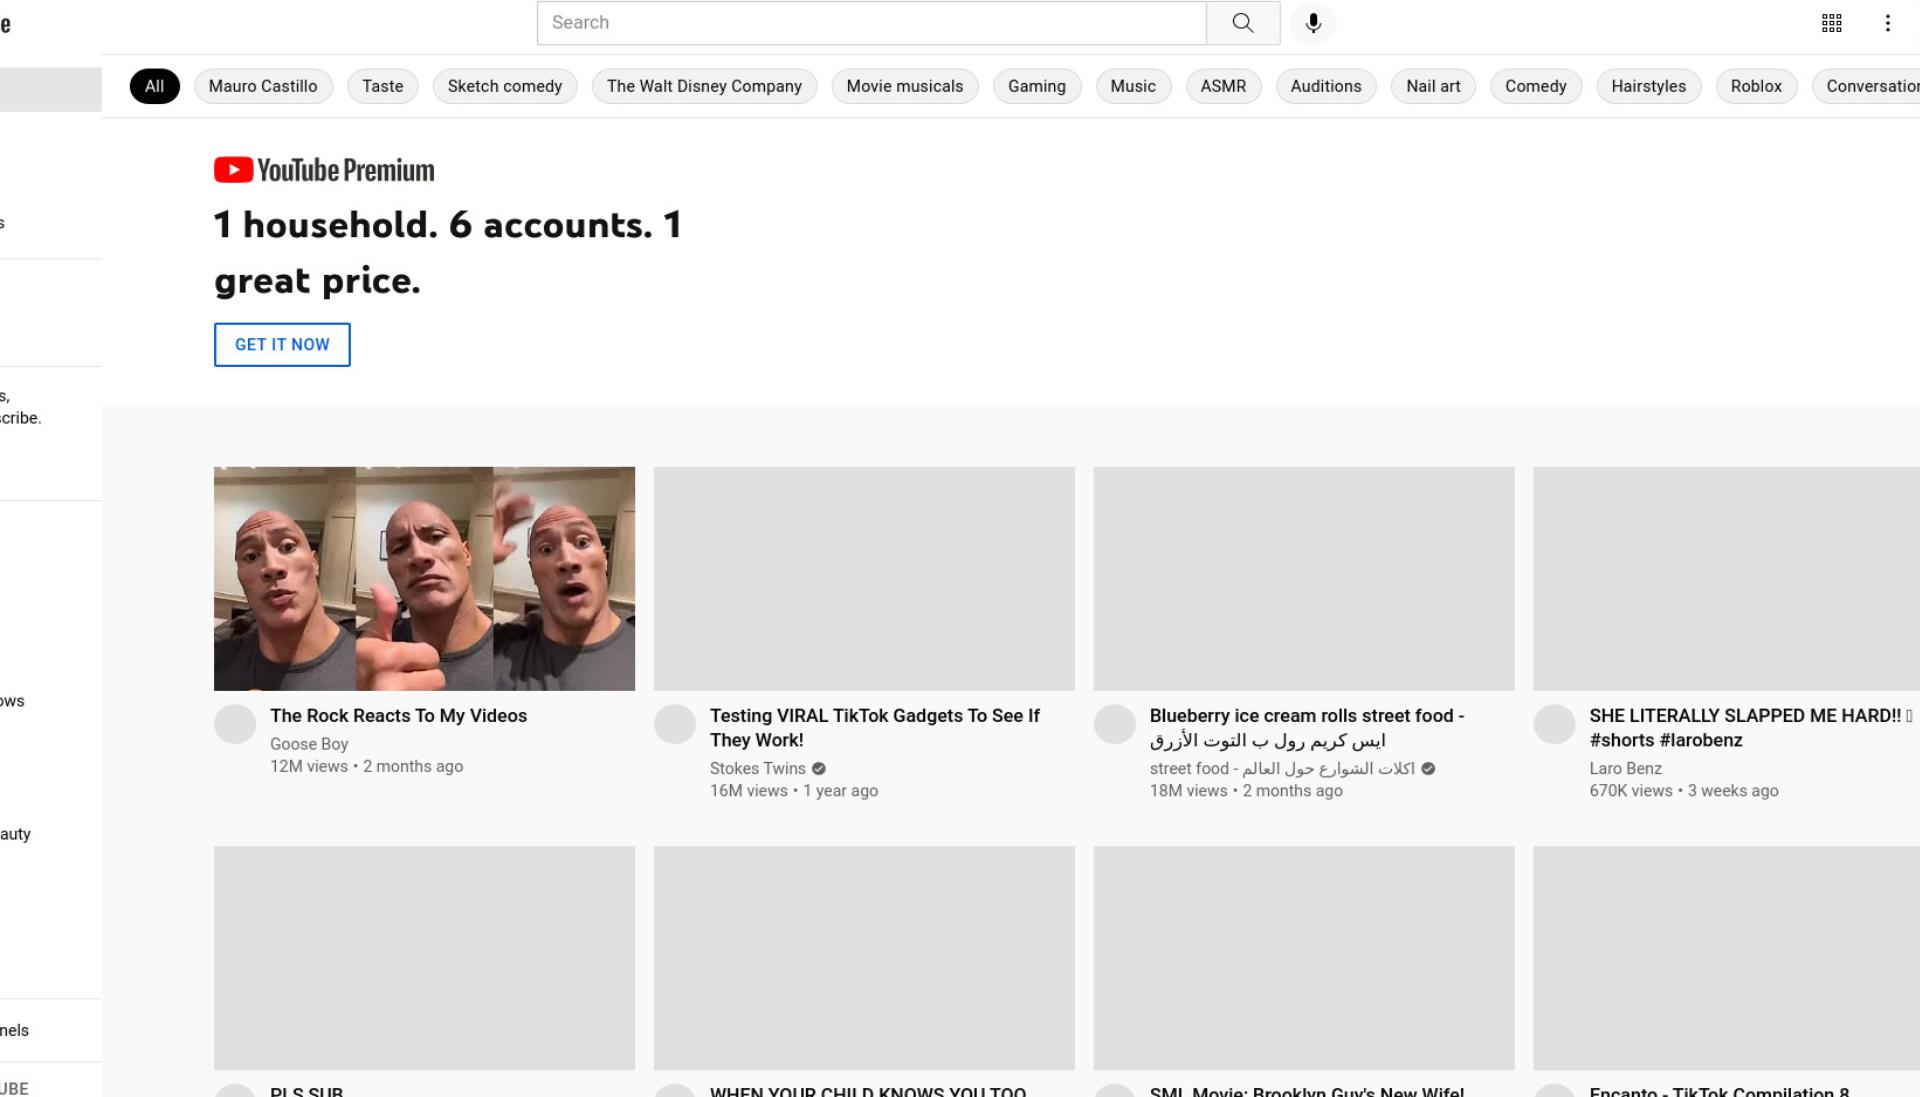Select the ASMR filter chip

1223,86
